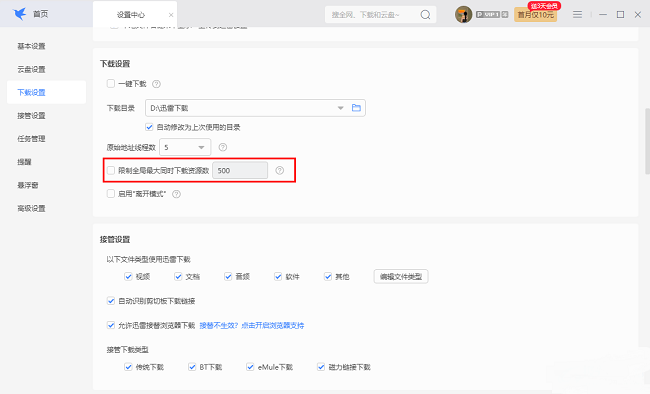The height and width of the screenshot is (394, 650).
Task: Uncheck the 音频 file type
Action: [228, 276]
